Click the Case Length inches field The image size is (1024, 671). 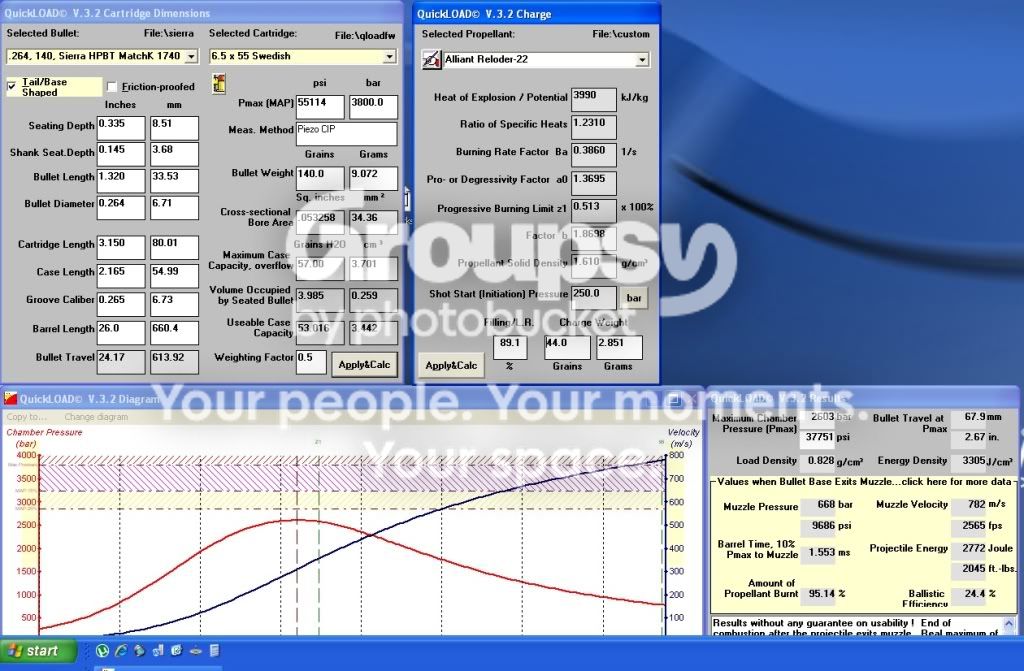[121, 276]
